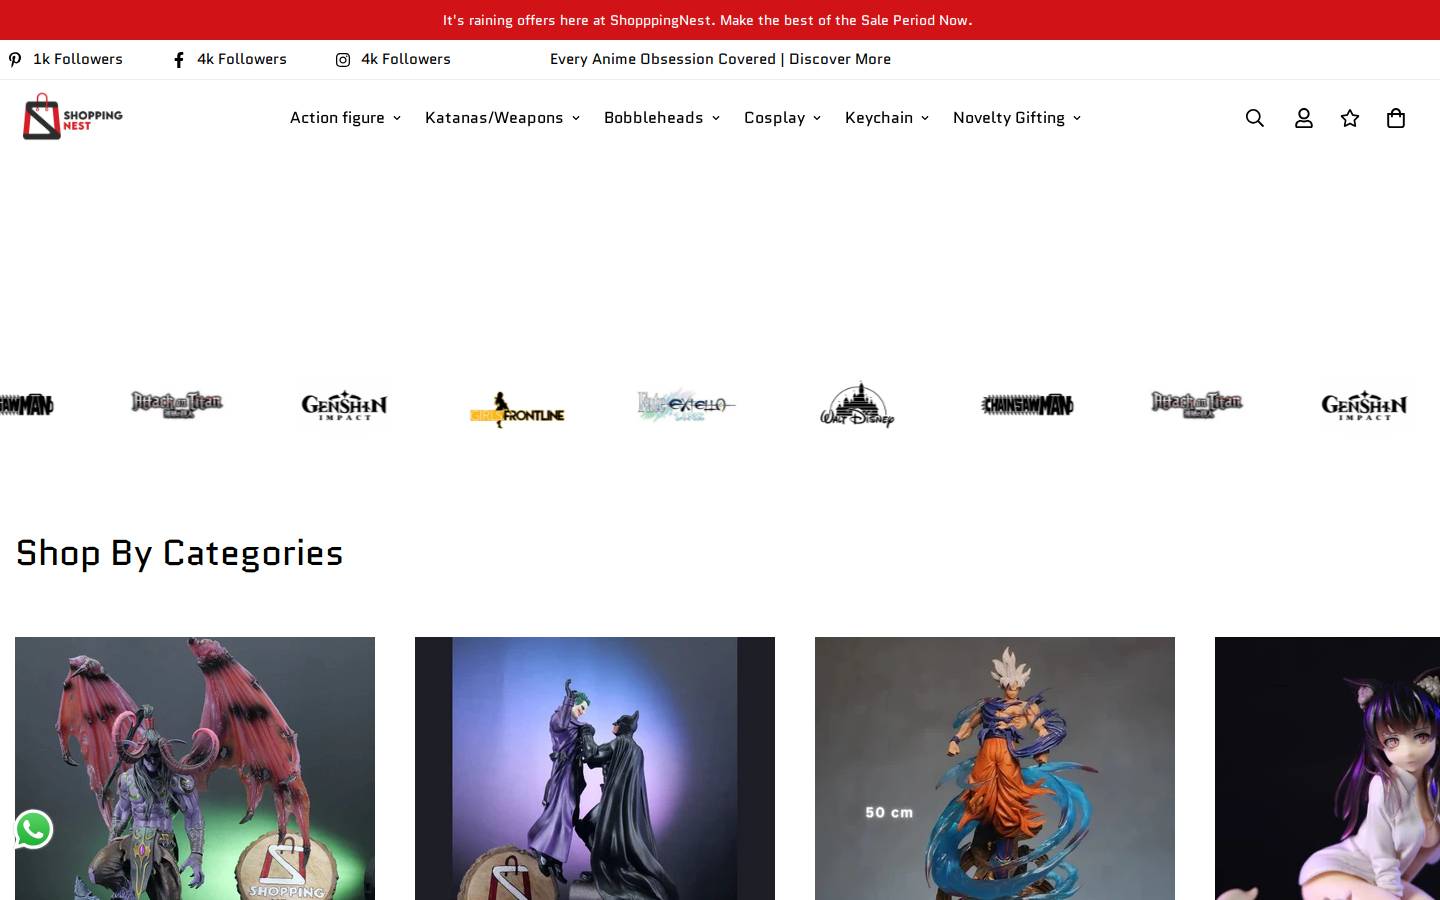This screenshot has width=1440, height=900.
Task: Click the Instagram icon
Action: [x=343, y=59]
